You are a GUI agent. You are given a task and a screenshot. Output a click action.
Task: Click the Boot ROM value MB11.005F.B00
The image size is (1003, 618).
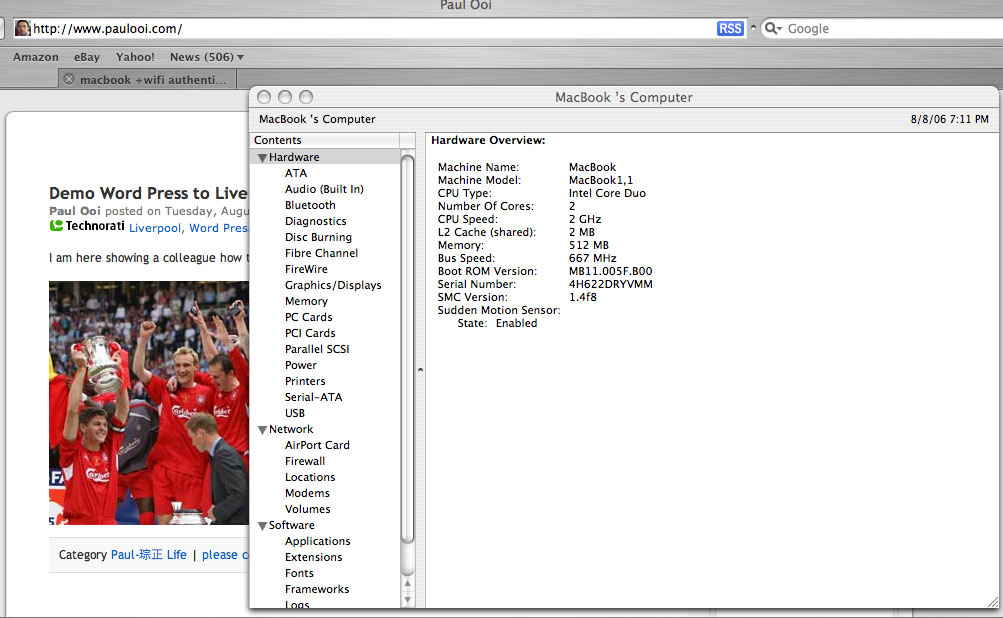pos(610,271)
